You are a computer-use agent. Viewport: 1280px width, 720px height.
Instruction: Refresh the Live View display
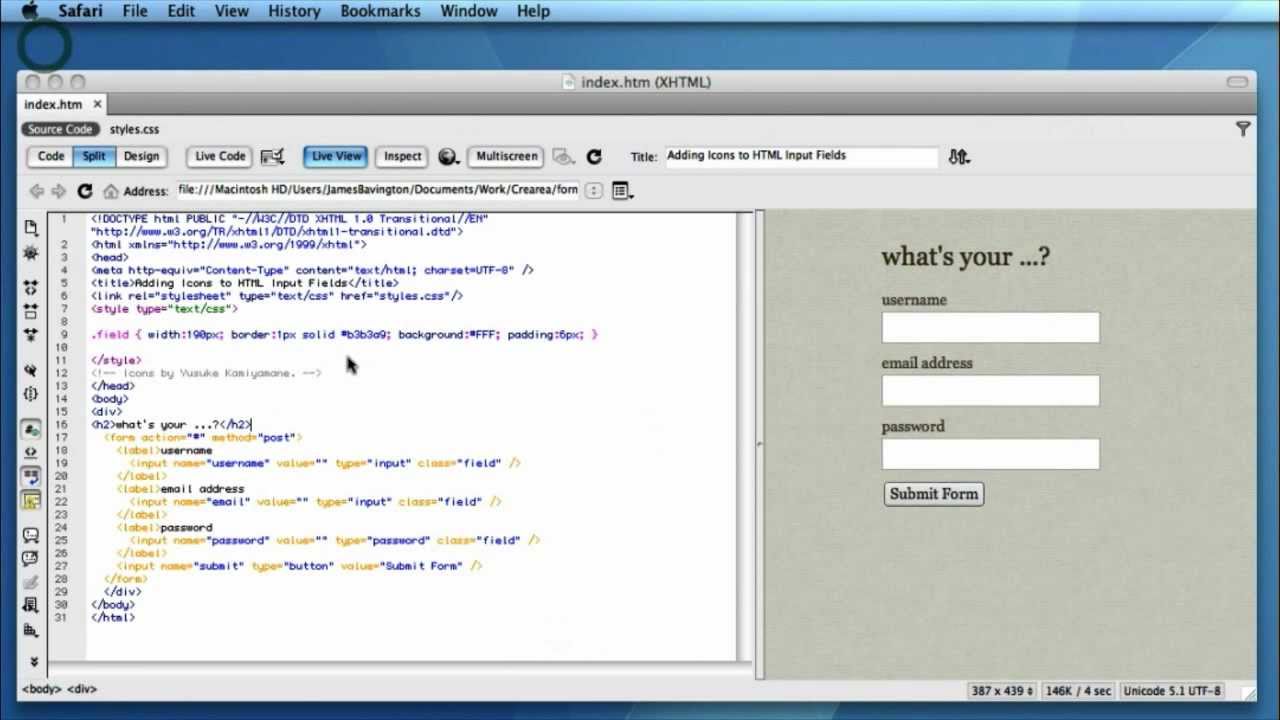click(x=595, y=156)
